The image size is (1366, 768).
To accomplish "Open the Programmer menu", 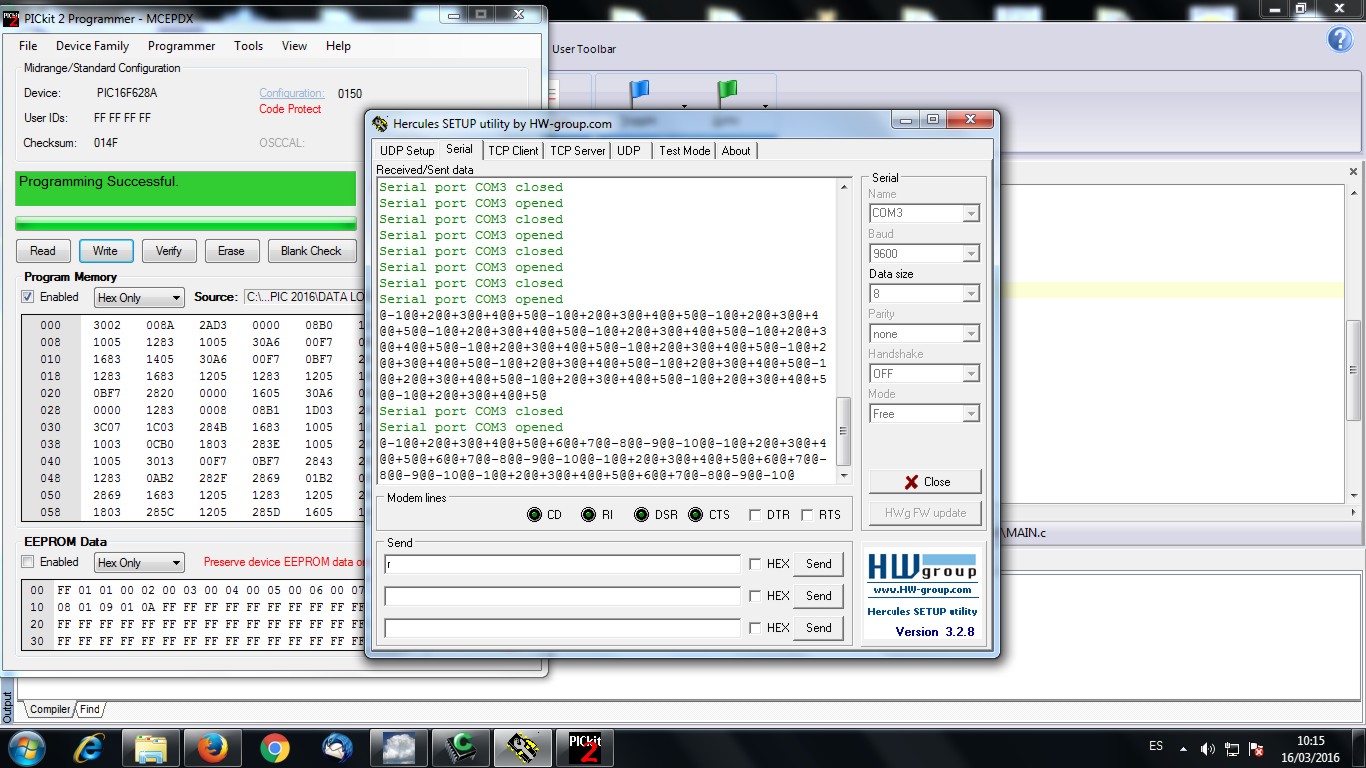I will 181,46.
